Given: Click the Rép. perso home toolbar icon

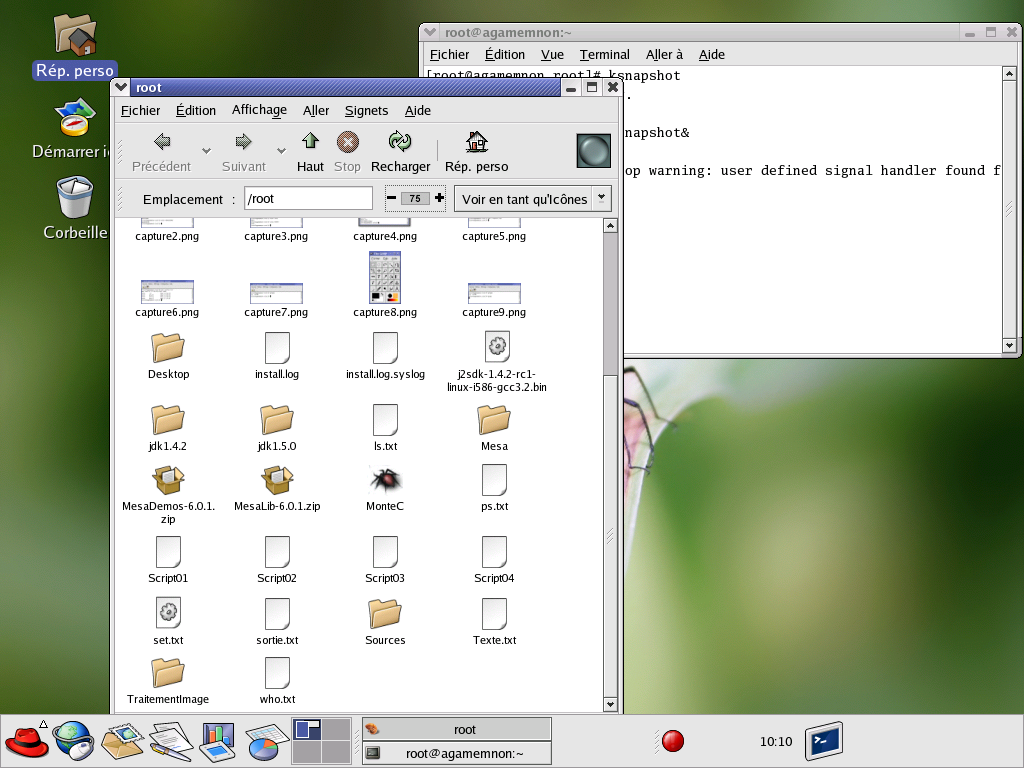Looking at the screenshot, I should coord(477,143).
